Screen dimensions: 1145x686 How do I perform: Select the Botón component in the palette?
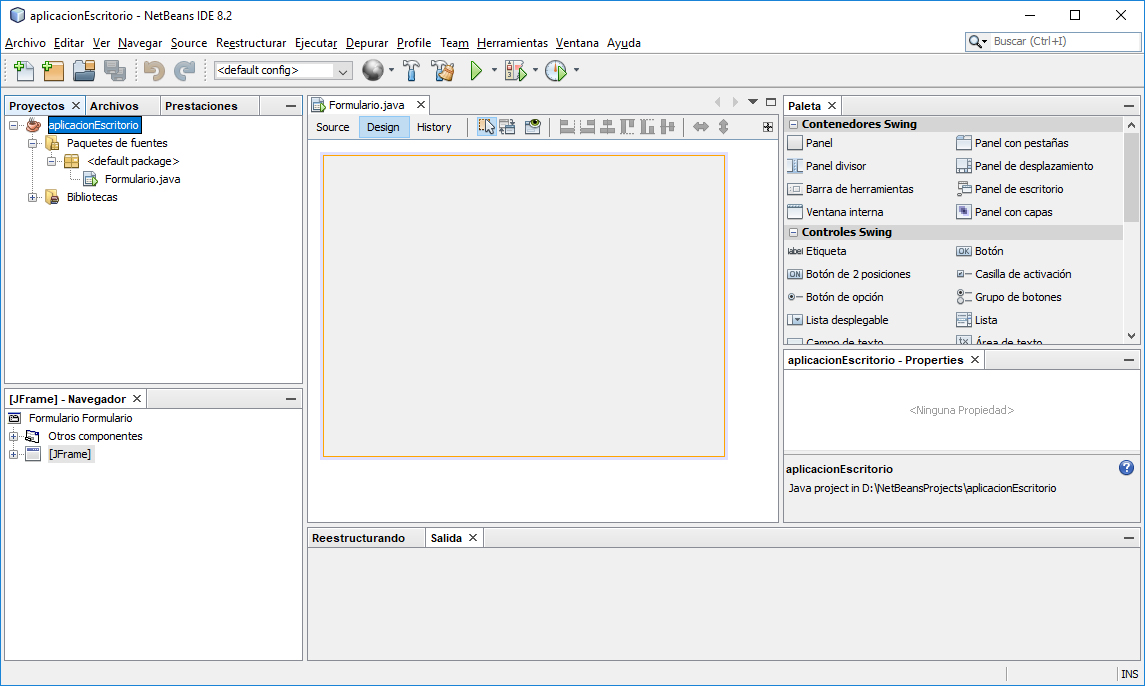pyautogui.click(x=979, y=251)
